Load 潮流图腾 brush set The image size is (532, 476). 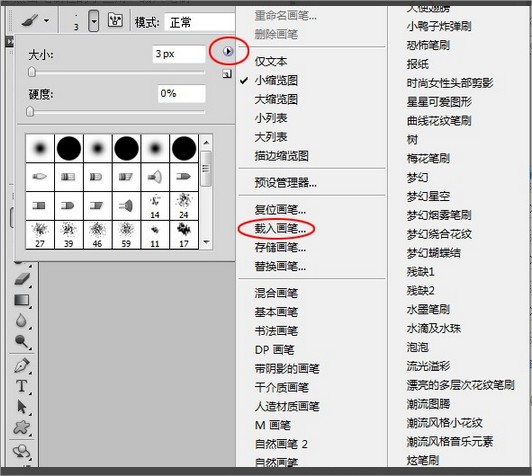tap(428, 404)
